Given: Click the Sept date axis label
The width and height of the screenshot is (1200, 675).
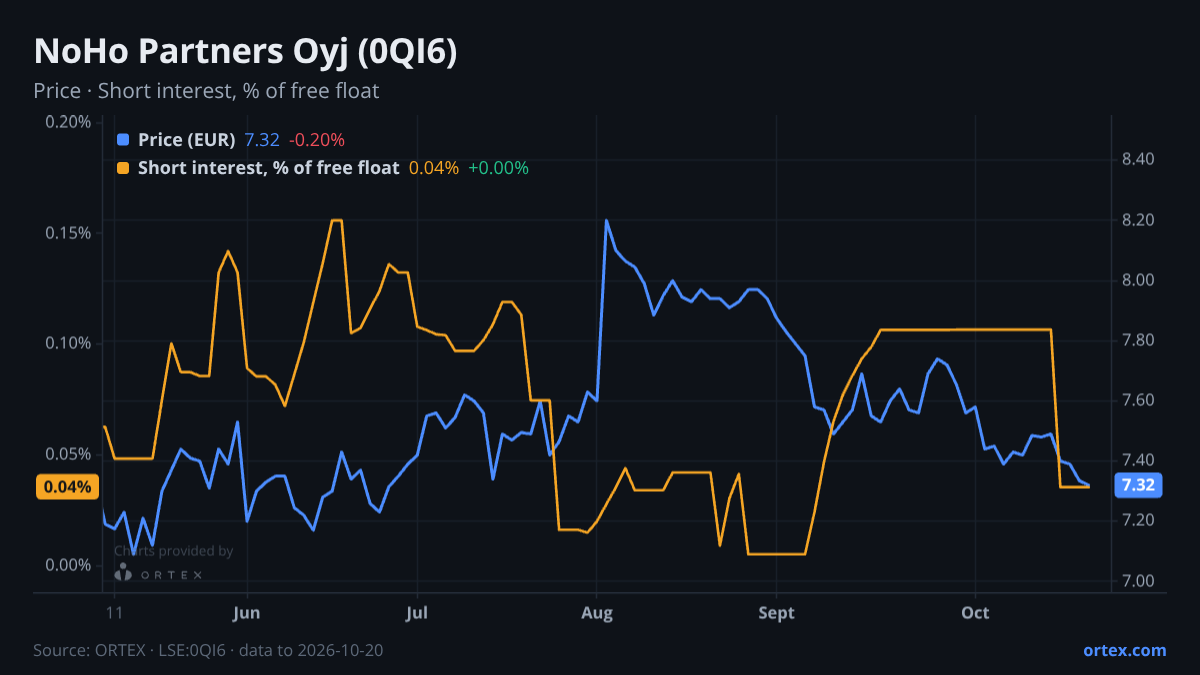Looking at the screenshot, I should pos(777,612).
